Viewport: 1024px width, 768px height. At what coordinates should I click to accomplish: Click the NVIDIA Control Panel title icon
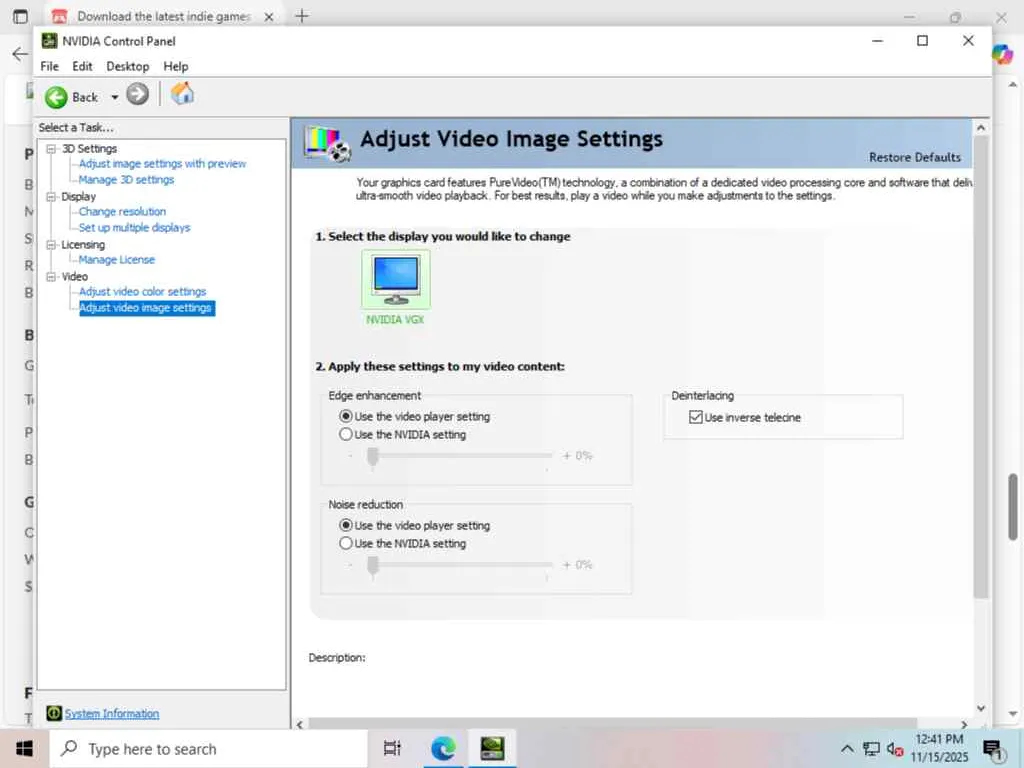click(49, 40)
